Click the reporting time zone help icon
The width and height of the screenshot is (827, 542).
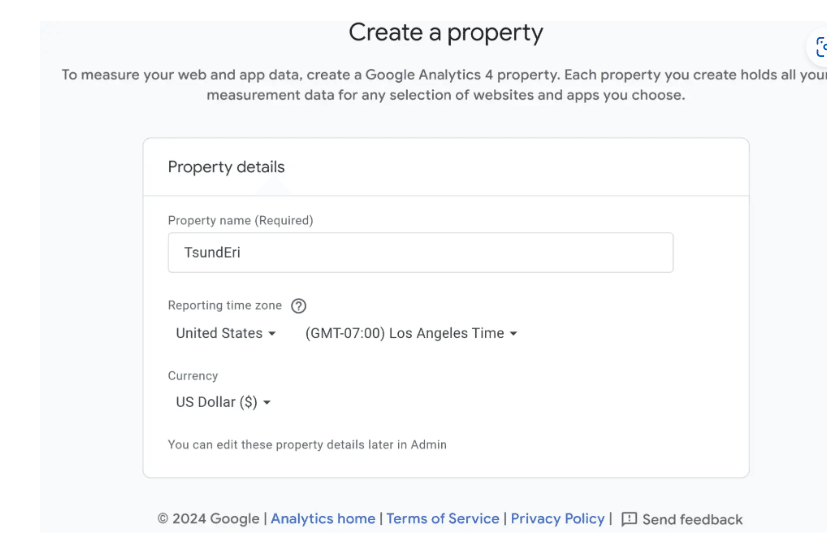click(299, 306)
